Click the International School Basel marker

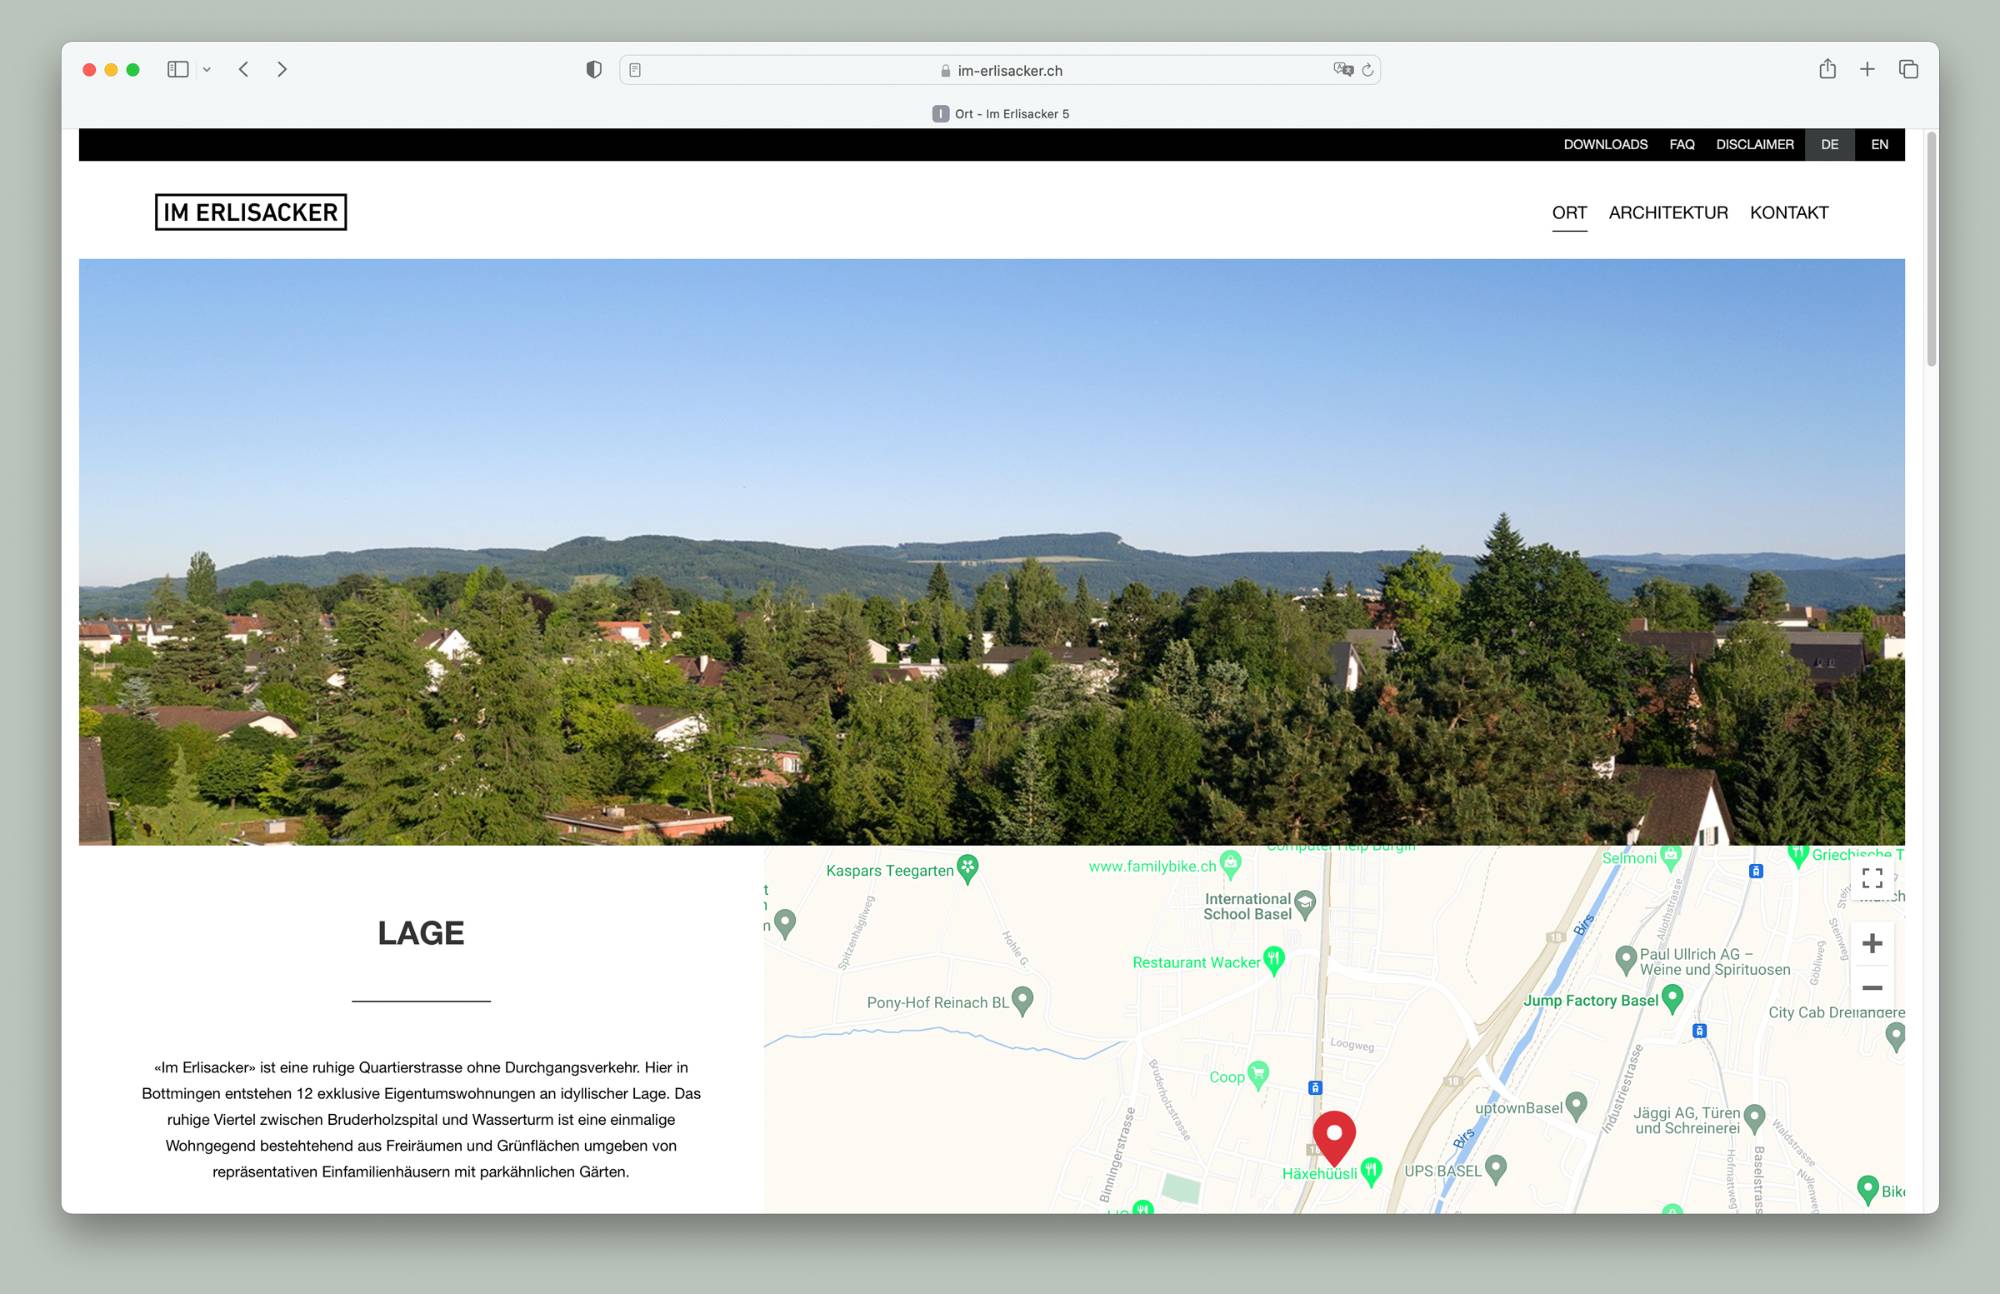(x=1305, y=905)
